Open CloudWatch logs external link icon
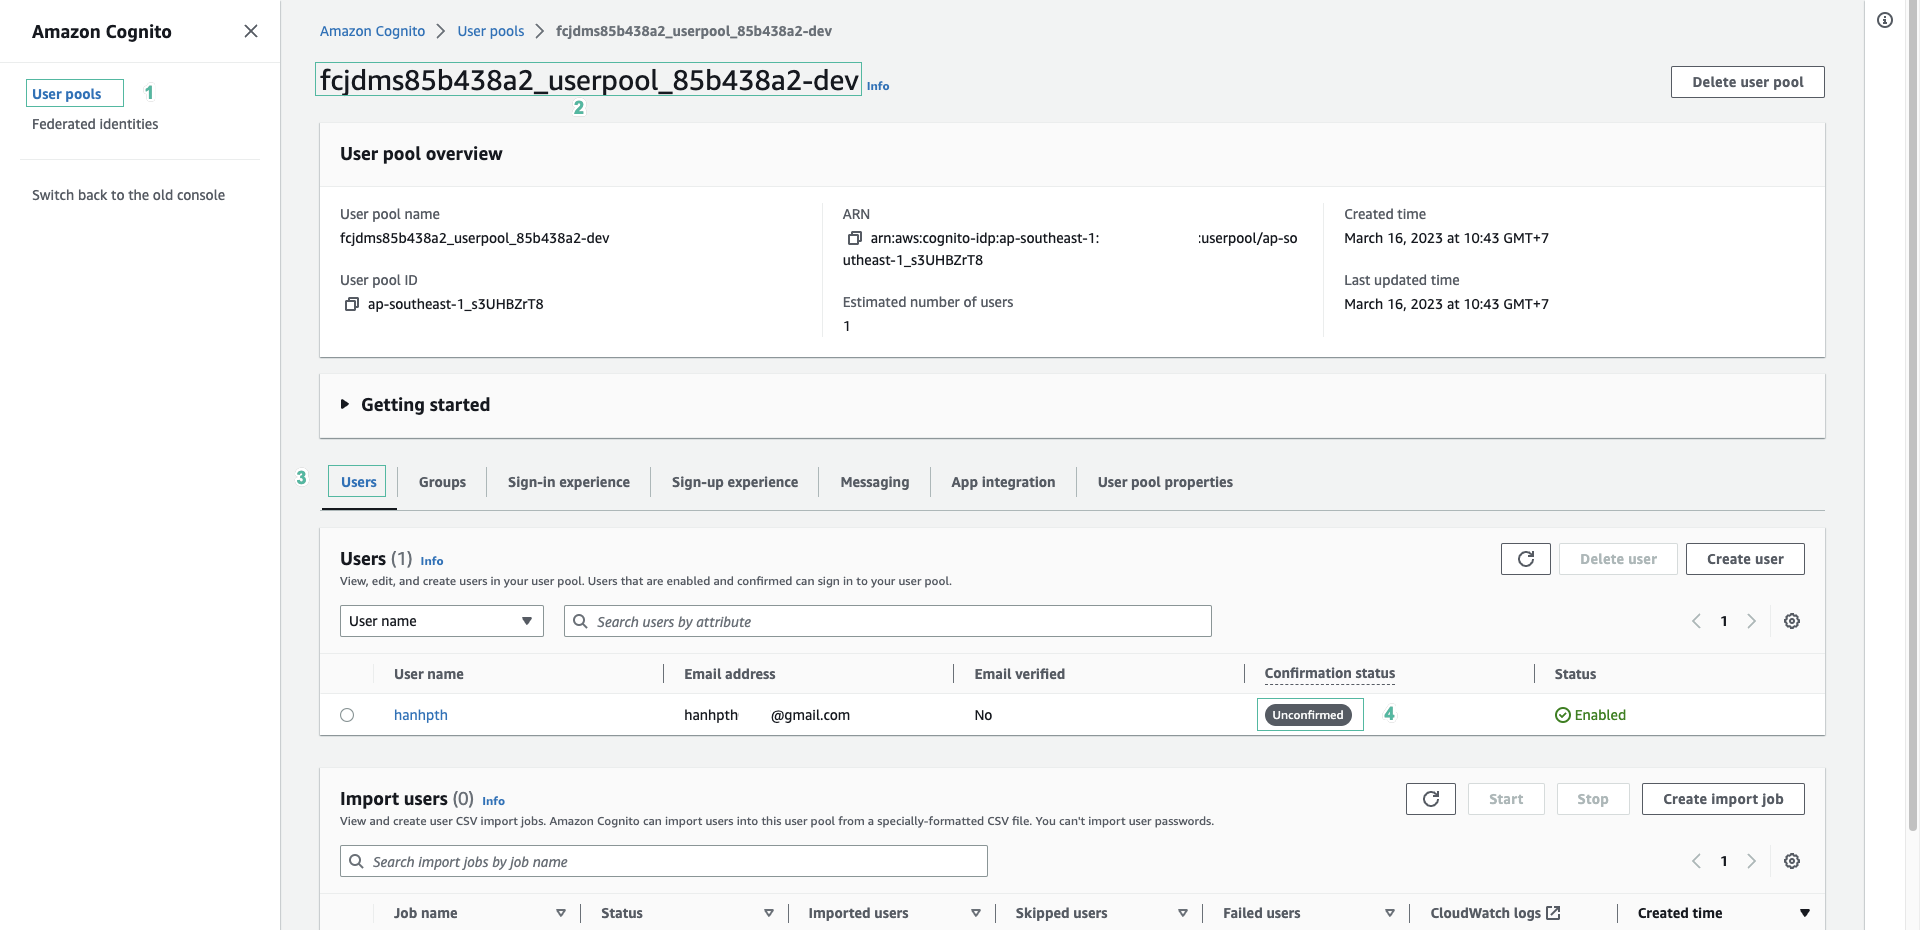Screen dimensions: 1920x930 point(1553,913)
